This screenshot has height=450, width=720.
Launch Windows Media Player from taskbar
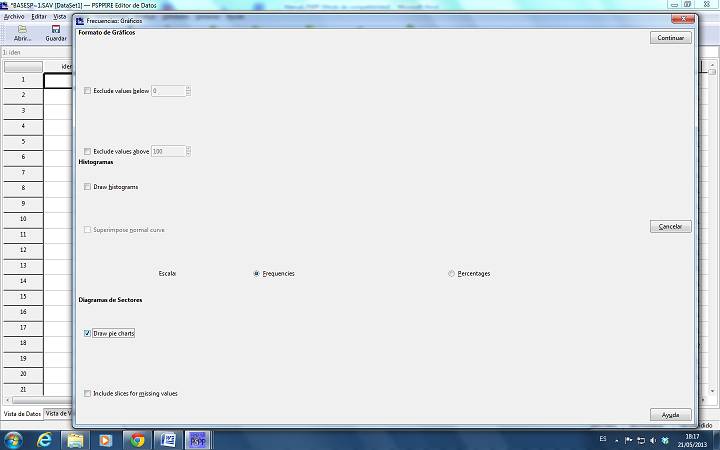click(x=106, y=439)
